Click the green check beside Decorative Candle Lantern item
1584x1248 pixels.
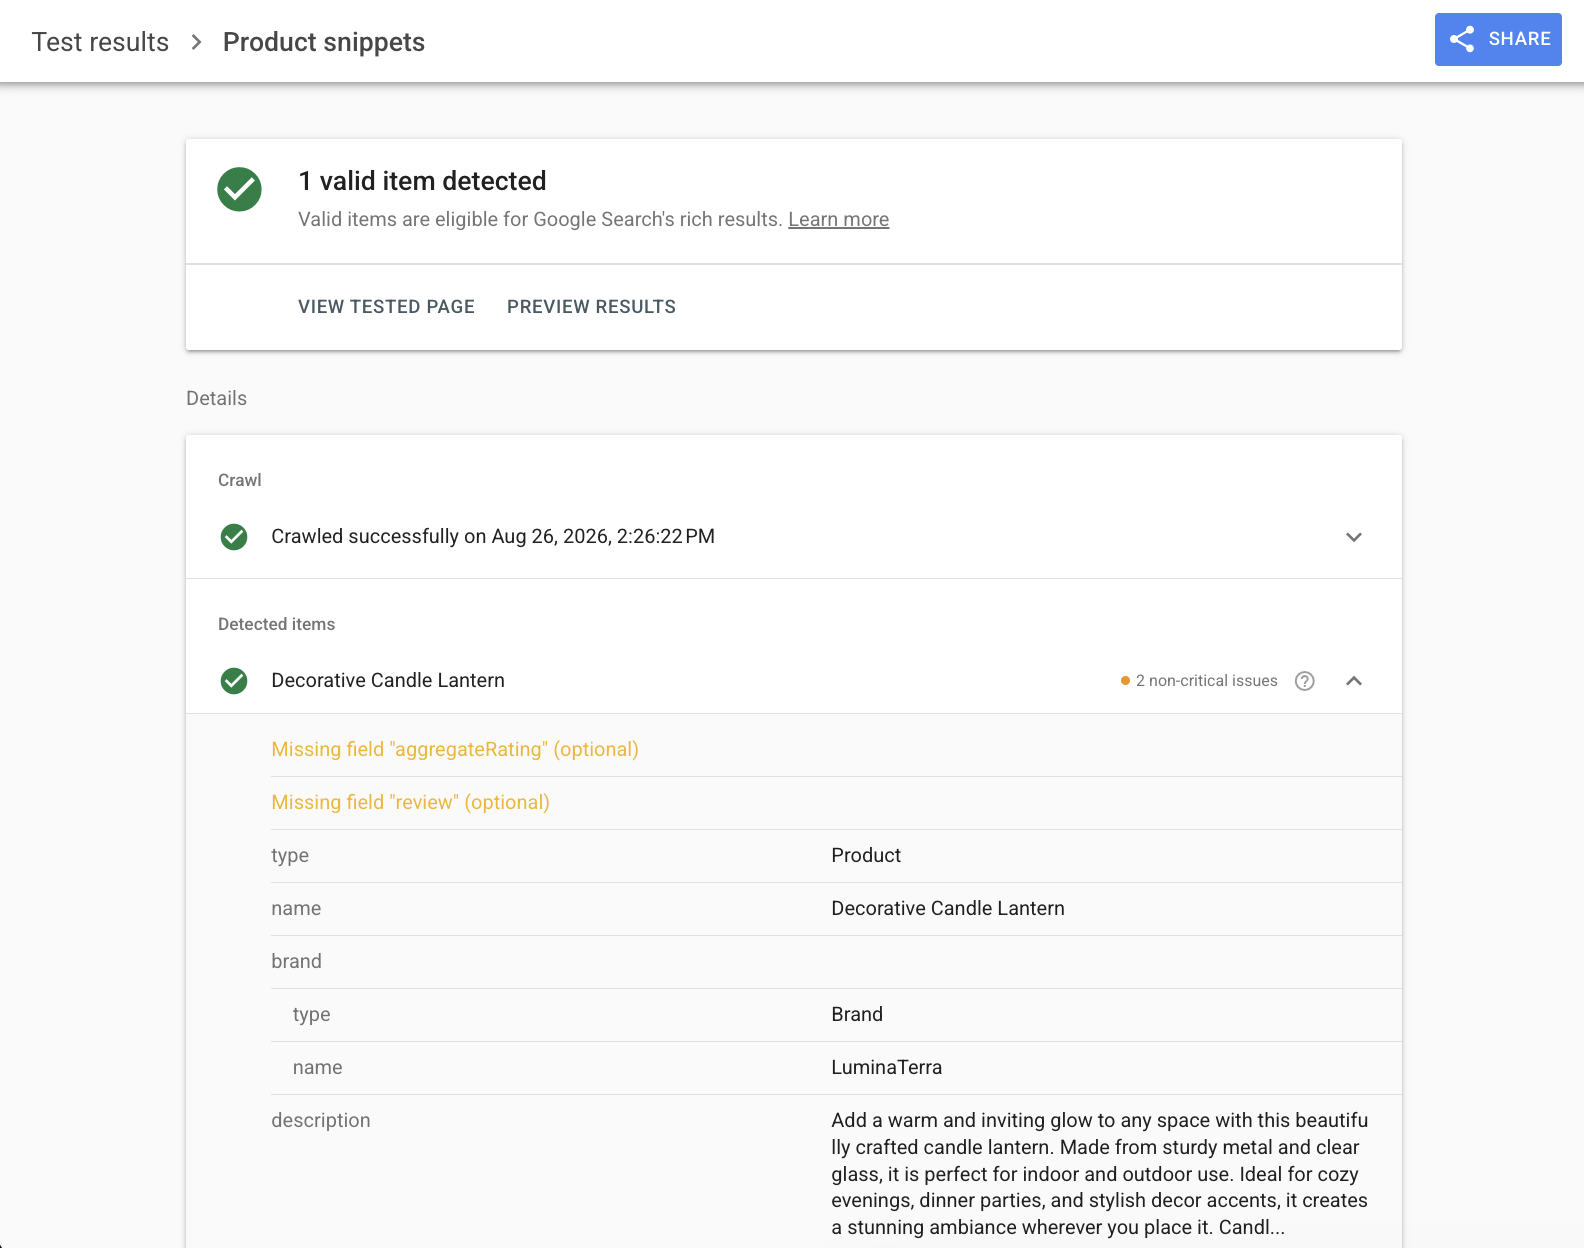click(x=234, y=681)
